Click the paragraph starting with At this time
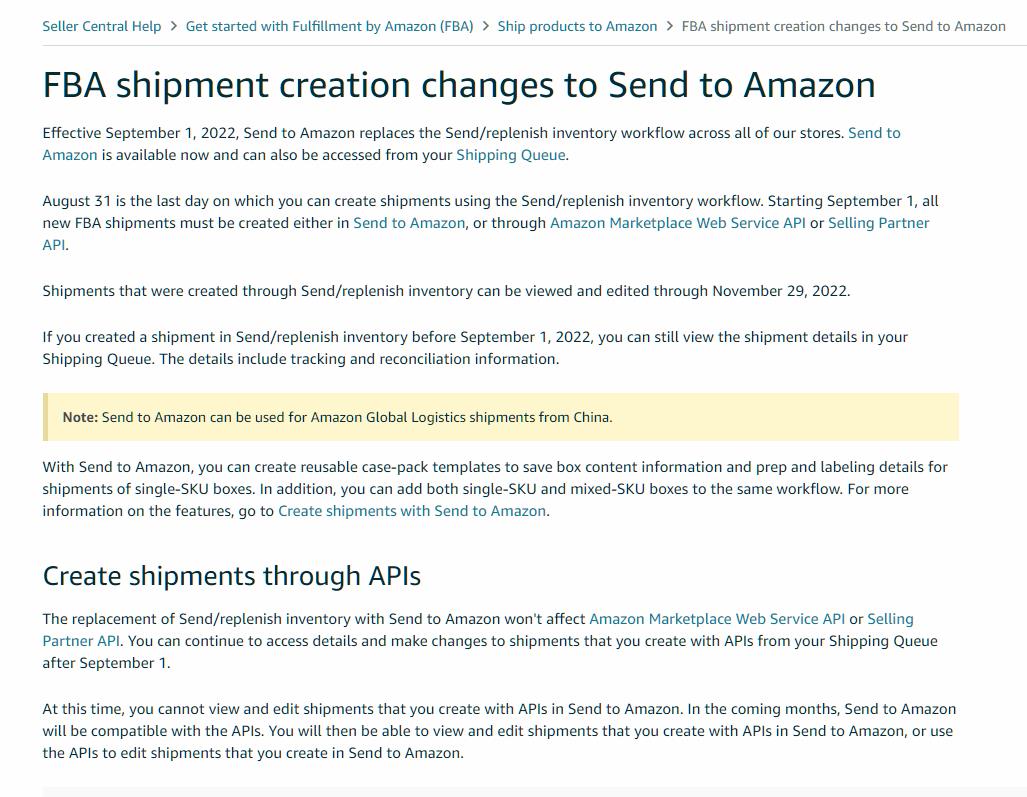1027x797 pixels. [x=498, y=731]
